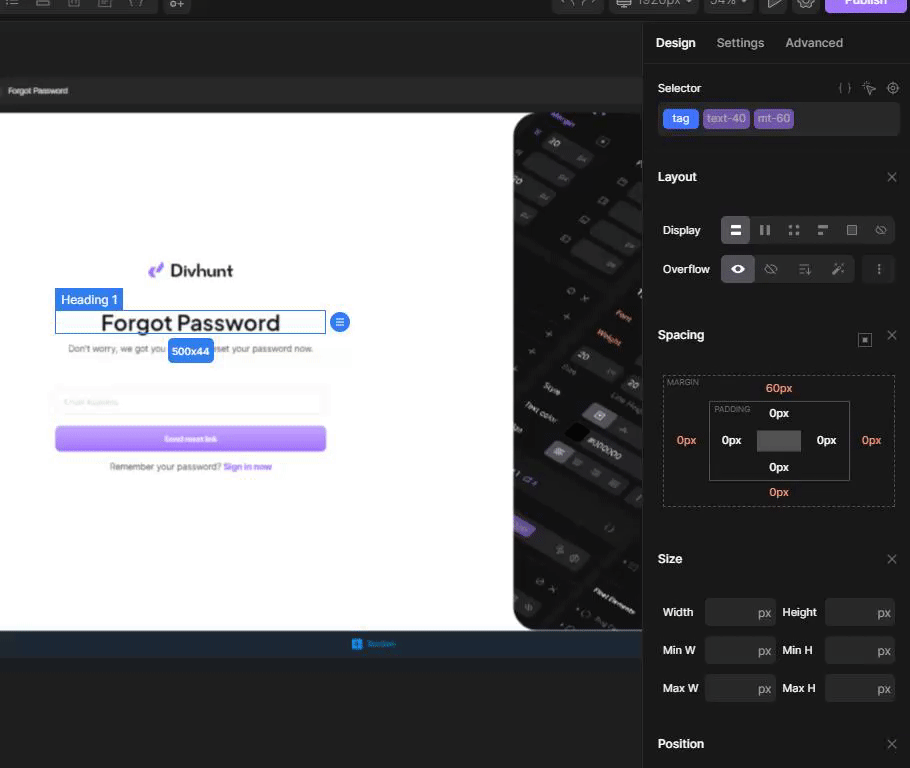The width and height of the screenshot is (910, 768).
Task: Open the Width px unit selector
Action: tap(764, 613)
